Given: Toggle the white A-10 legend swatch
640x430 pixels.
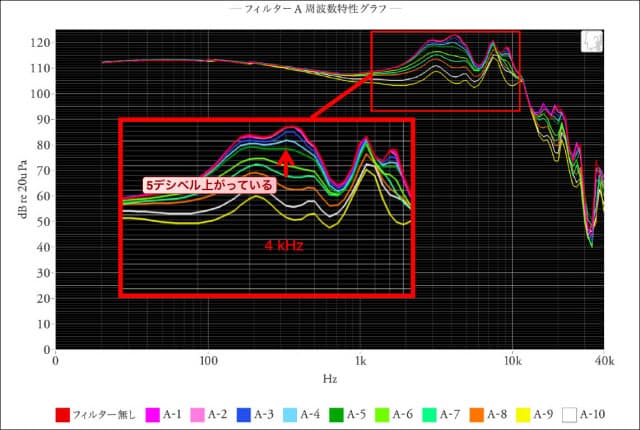Looking at the screenshot, I should tap(569, 415).
